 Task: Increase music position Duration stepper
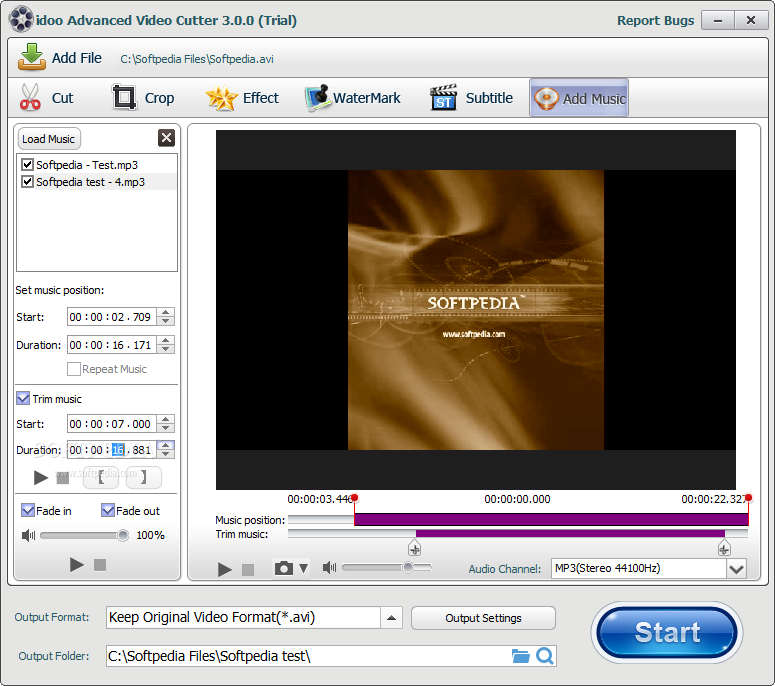pos(166,340)
